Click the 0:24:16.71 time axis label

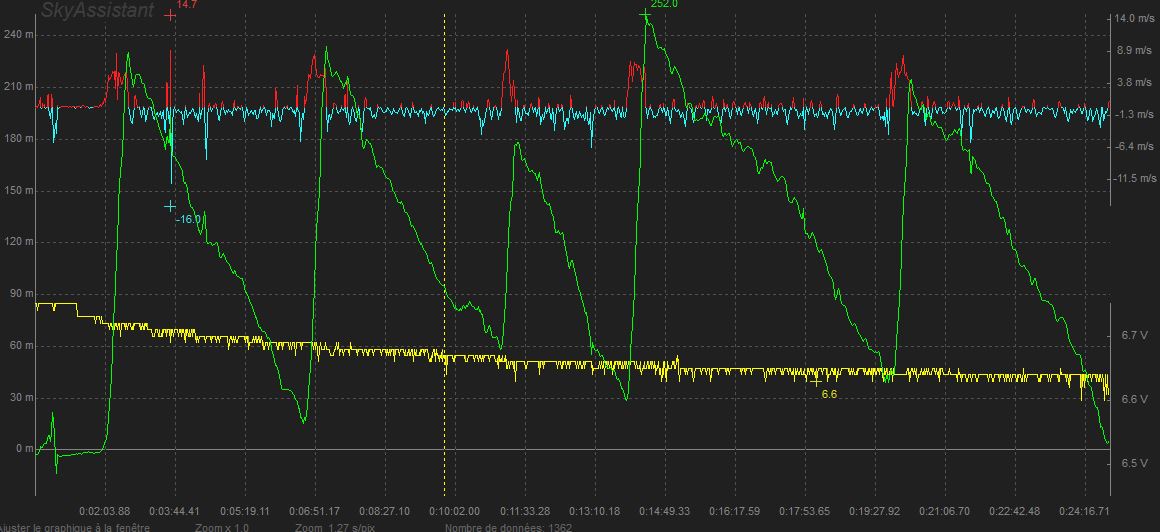[1085, 511]
